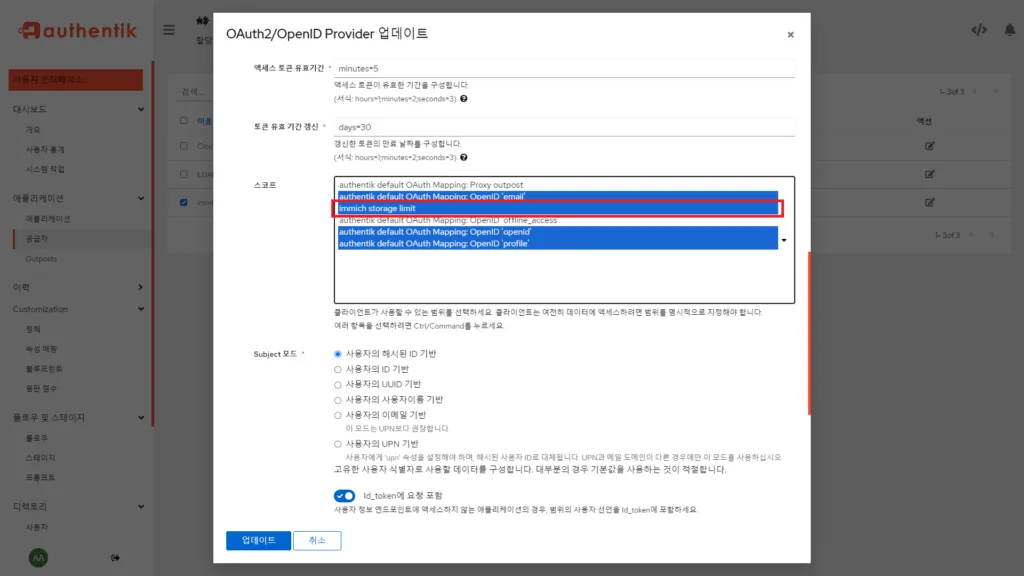This screenshot has height=576, width=1024.
Task: Click the 업데이트 button
Action: 258,540
